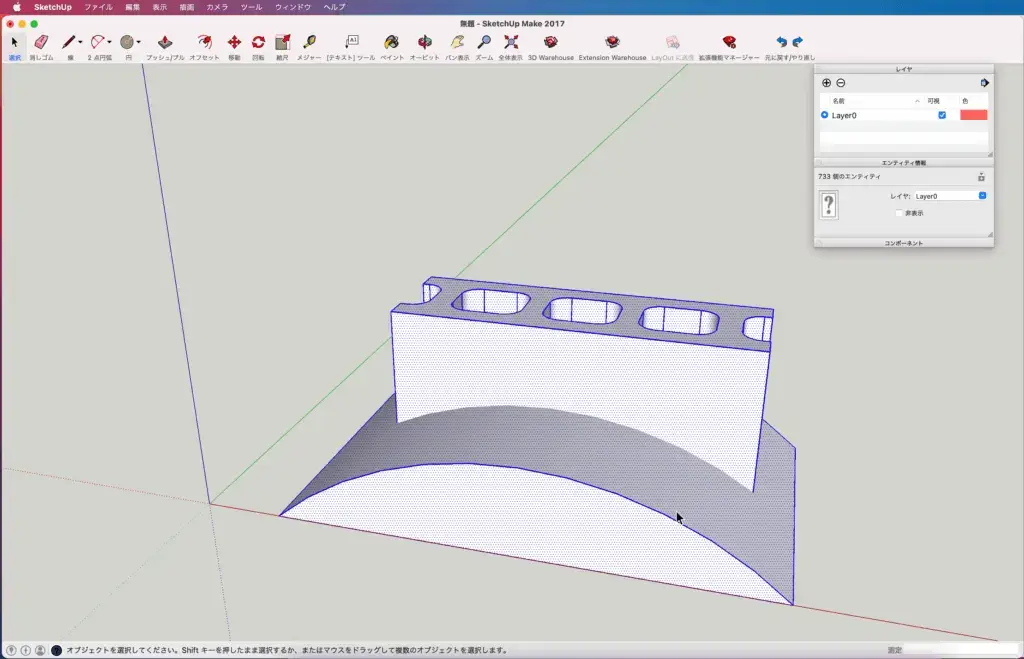Viewport: 1024px width, 659px height.
Task: Click the Layer0 red color swatch
Action: [x=973, y=115]
